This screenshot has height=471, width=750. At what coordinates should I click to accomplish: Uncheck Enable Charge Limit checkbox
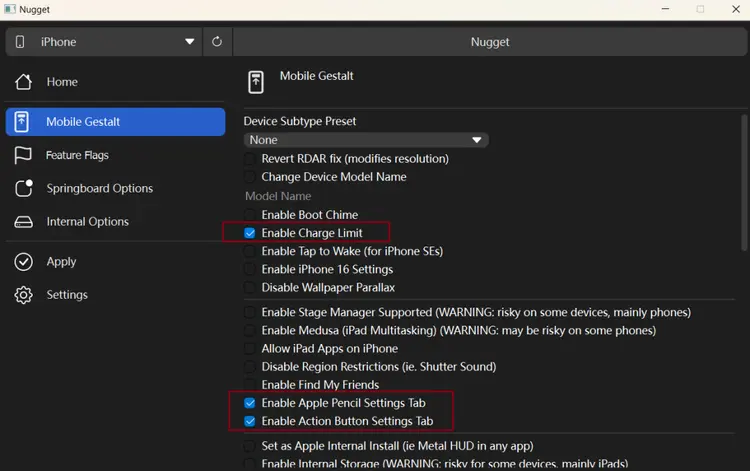point(250,233)
